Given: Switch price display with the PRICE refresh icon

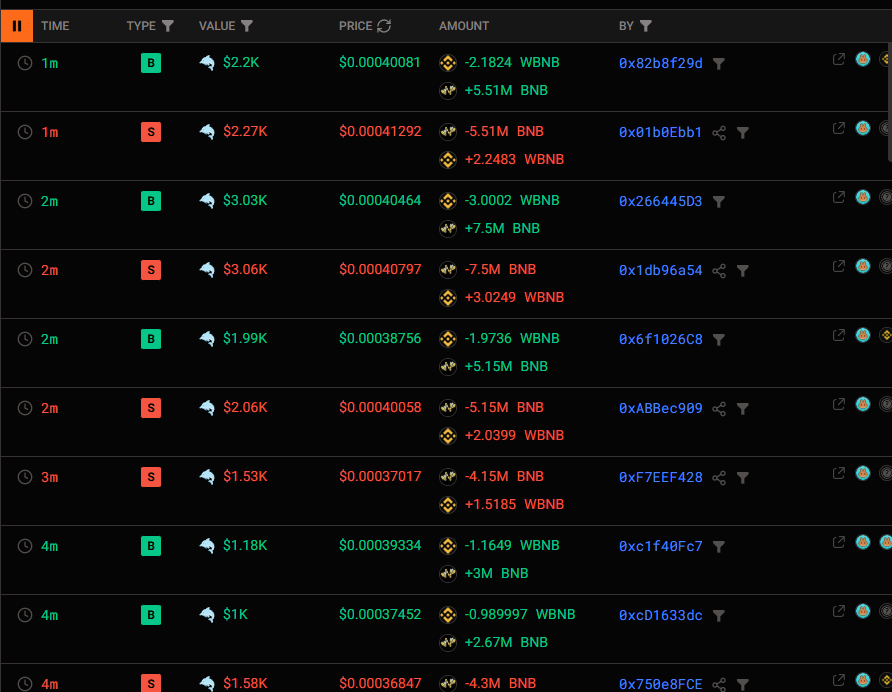Looking at the screenshot, I should tap(384, 26).
